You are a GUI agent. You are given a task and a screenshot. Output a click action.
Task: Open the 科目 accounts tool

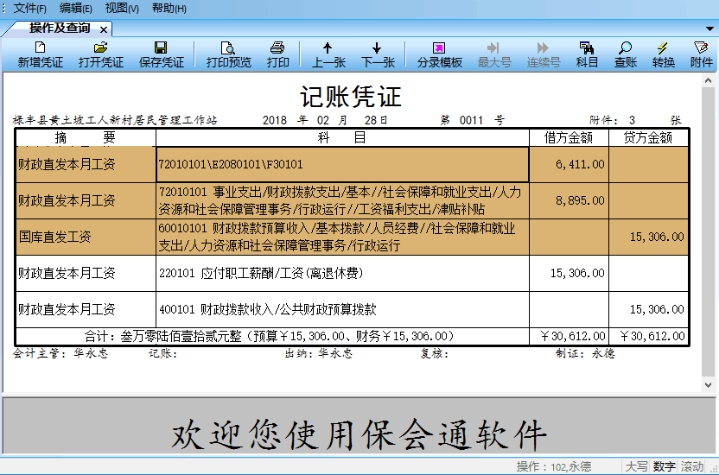[x=587, y=54]
